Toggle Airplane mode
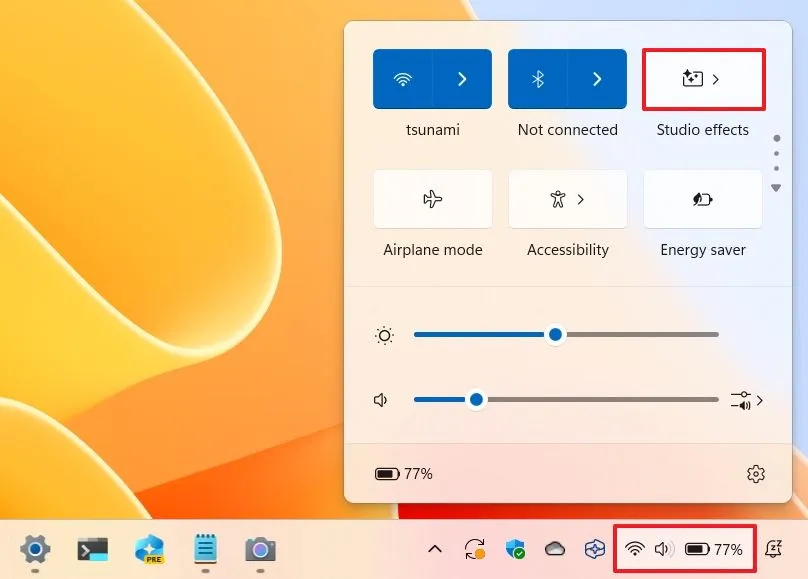Viewport: 808px width, 579px height. pyautogui.click(x=432, y=199)
